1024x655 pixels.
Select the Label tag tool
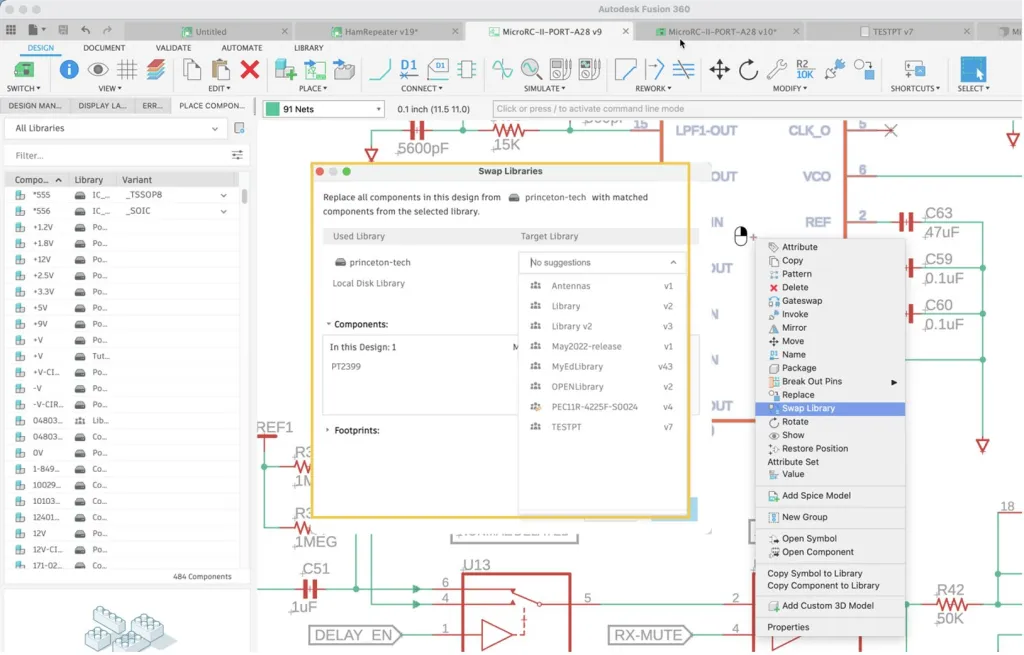tap(438, 69)
